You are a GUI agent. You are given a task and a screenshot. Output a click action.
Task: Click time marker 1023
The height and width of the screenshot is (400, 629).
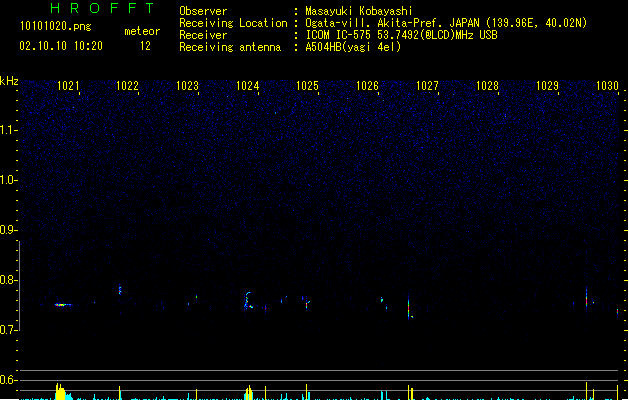tap(187, 86)
